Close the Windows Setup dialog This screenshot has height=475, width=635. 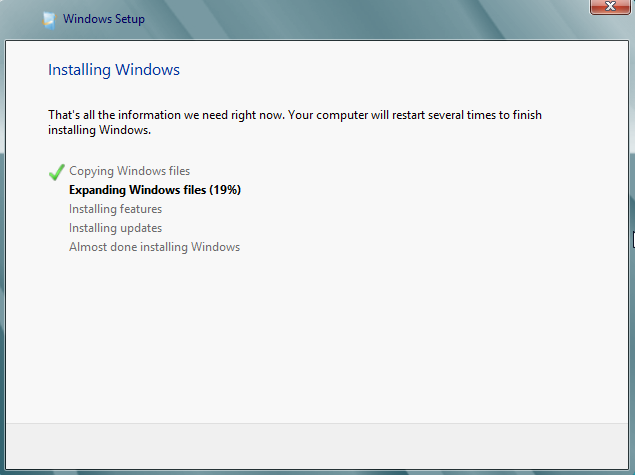point(609,6)
